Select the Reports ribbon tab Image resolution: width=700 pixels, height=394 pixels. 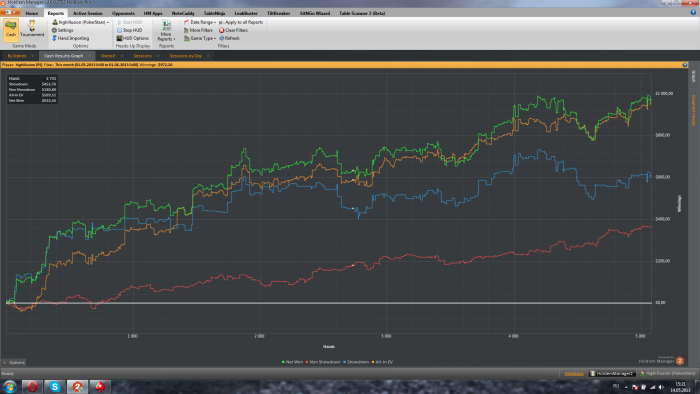pos(56,13)
